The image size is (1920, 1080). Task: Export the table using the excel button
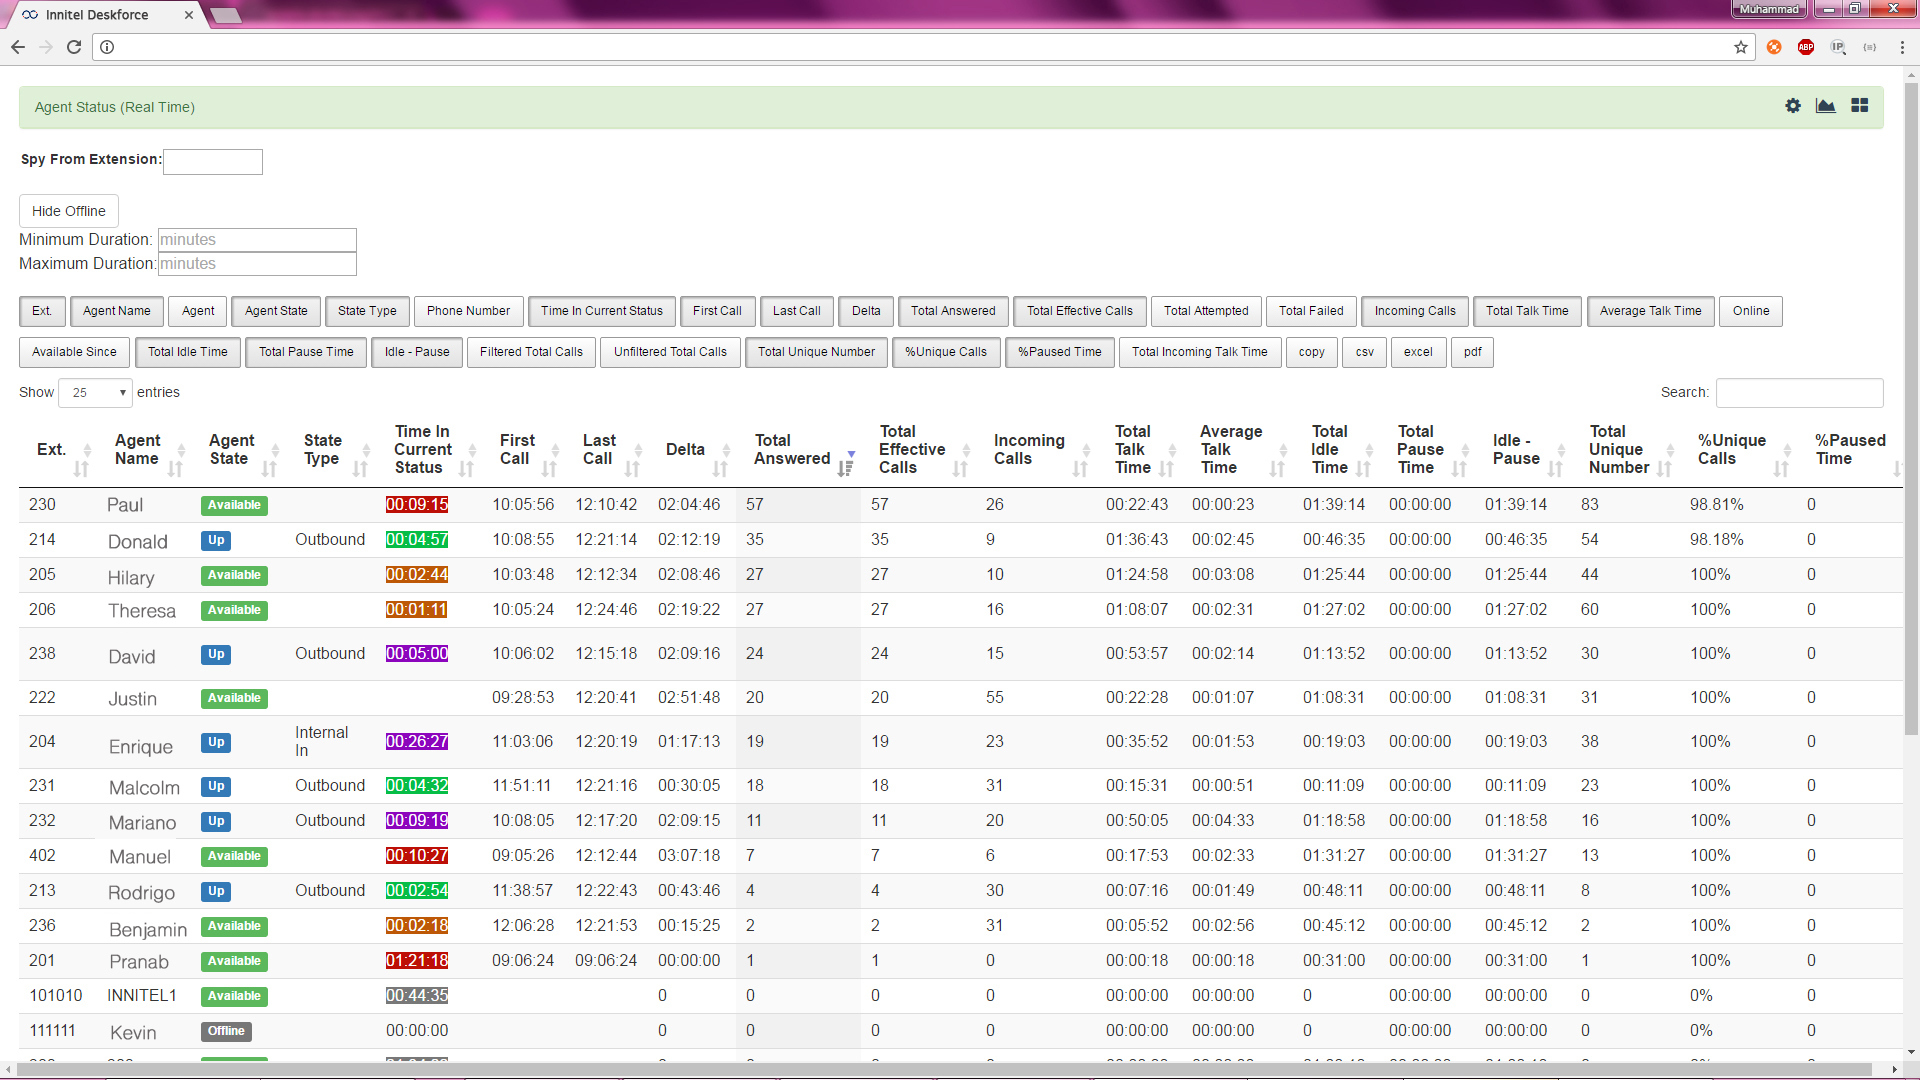pyautogui.click(x=1418, y=352)
